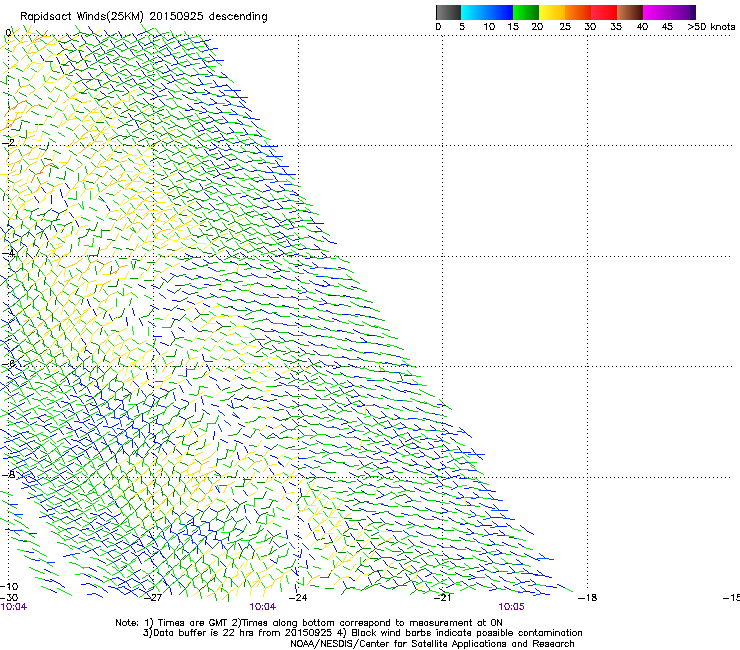740x650 pixels.
Task: Click the '25' legend label
Action: click(565, 27)
